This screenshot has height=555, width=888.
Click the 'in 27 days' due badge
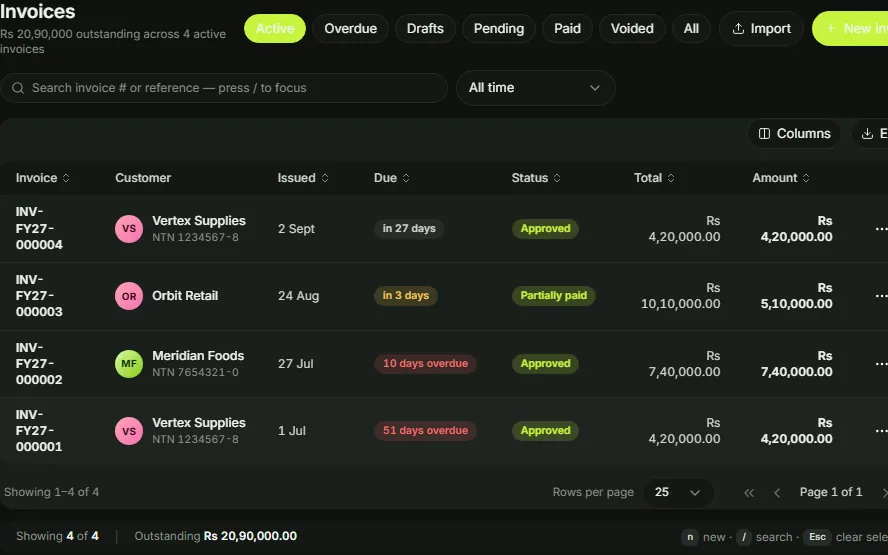coord(409,228)
